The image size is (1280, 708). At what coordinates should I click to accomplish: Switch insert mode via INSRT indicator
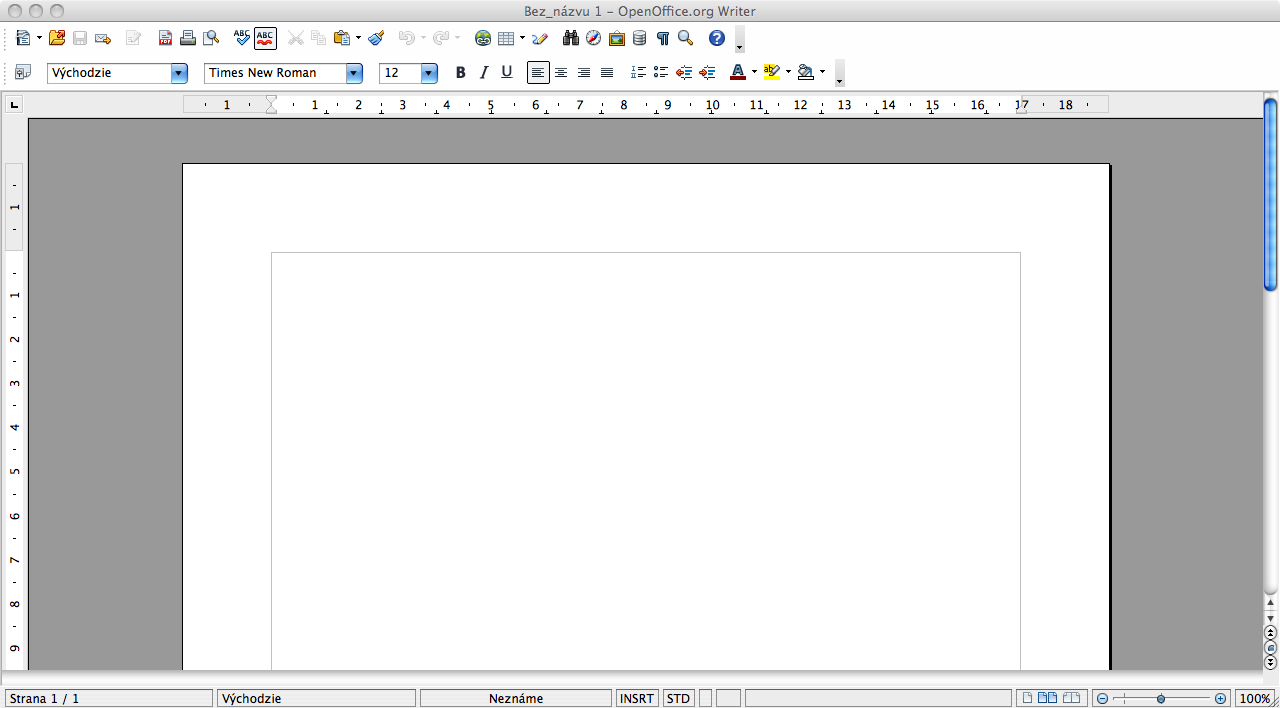pos(637,697)
